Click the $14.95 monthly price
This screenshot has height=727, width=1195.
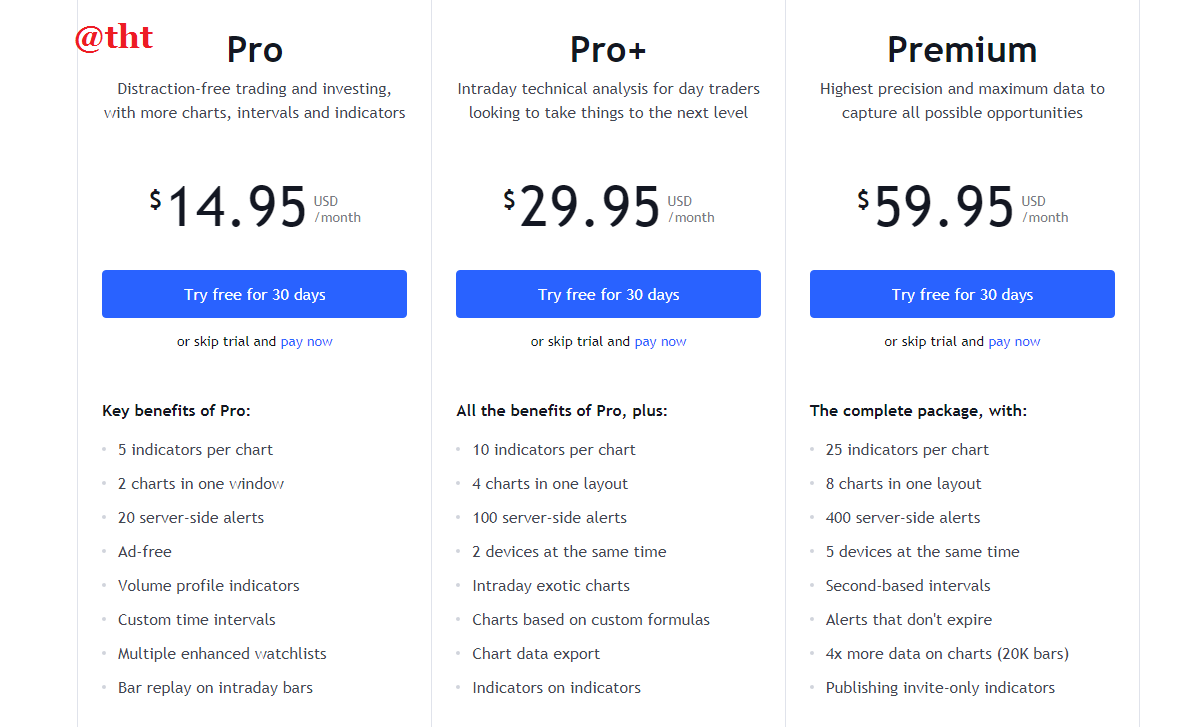coord(255,207)
